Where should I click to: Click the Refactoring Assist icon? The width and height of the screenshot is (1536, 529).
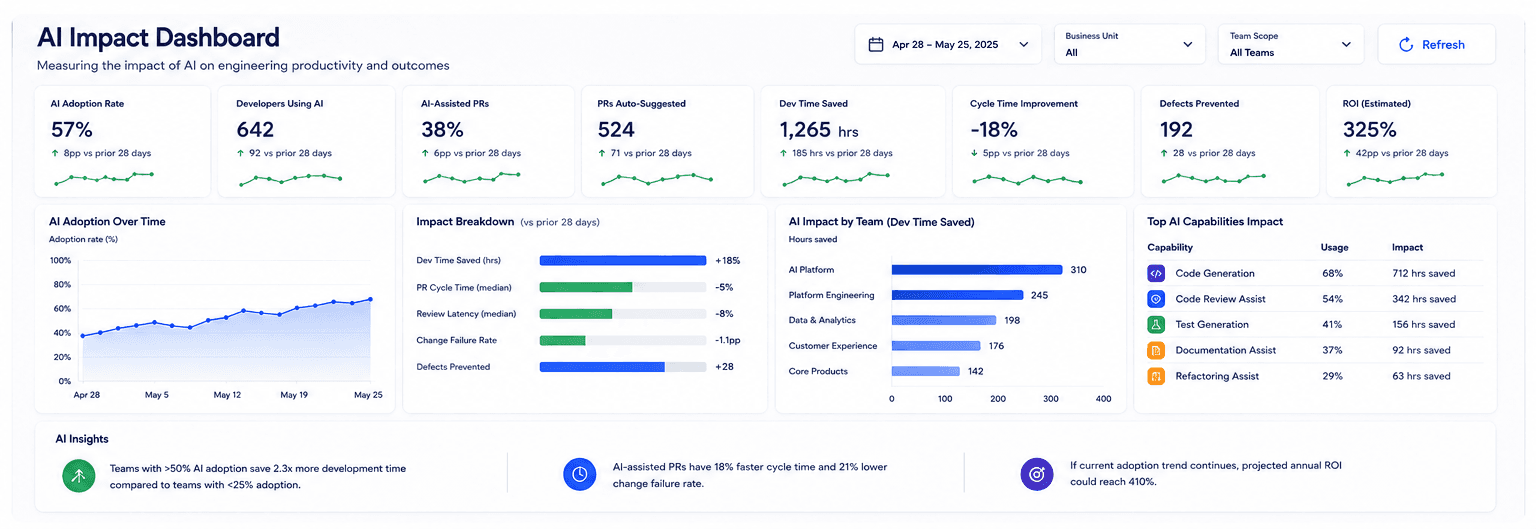click(1156, 377)
